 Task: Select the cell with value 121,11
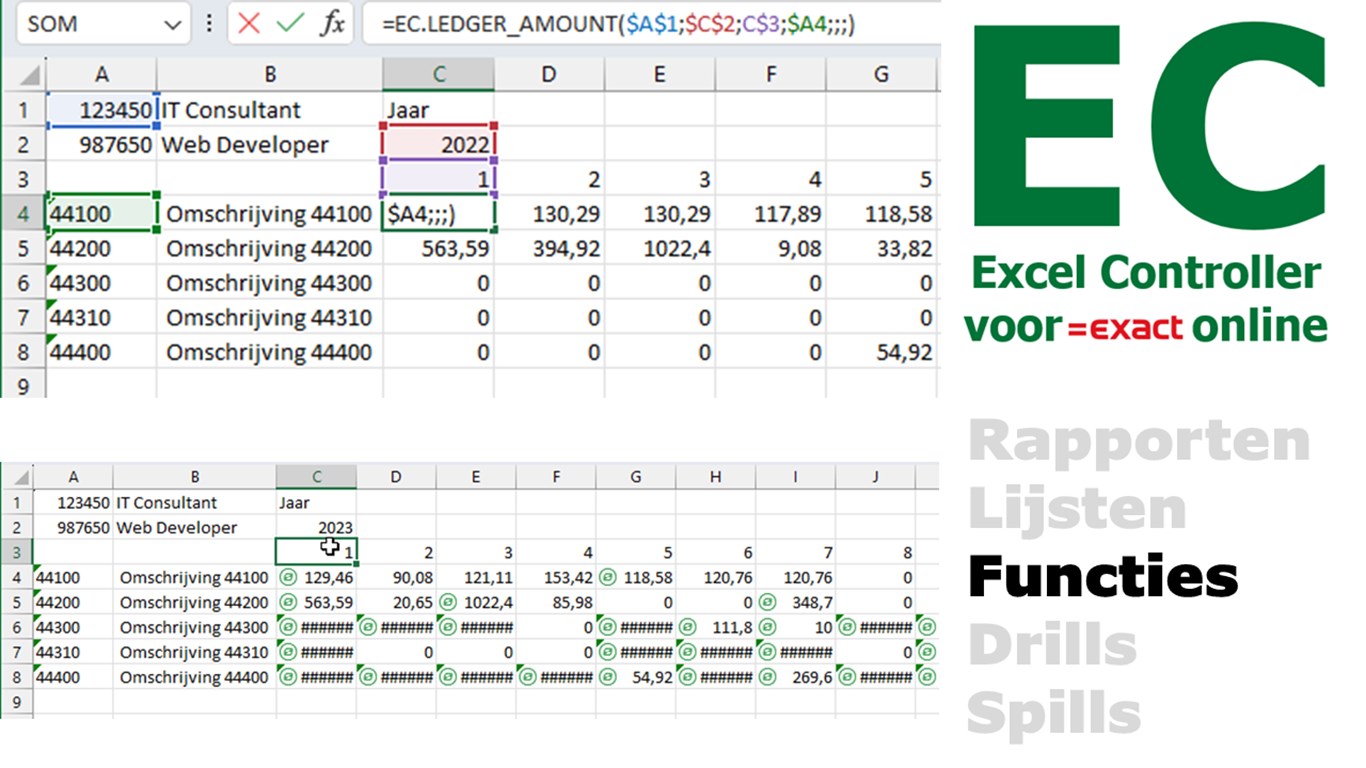tap(476, 577)
